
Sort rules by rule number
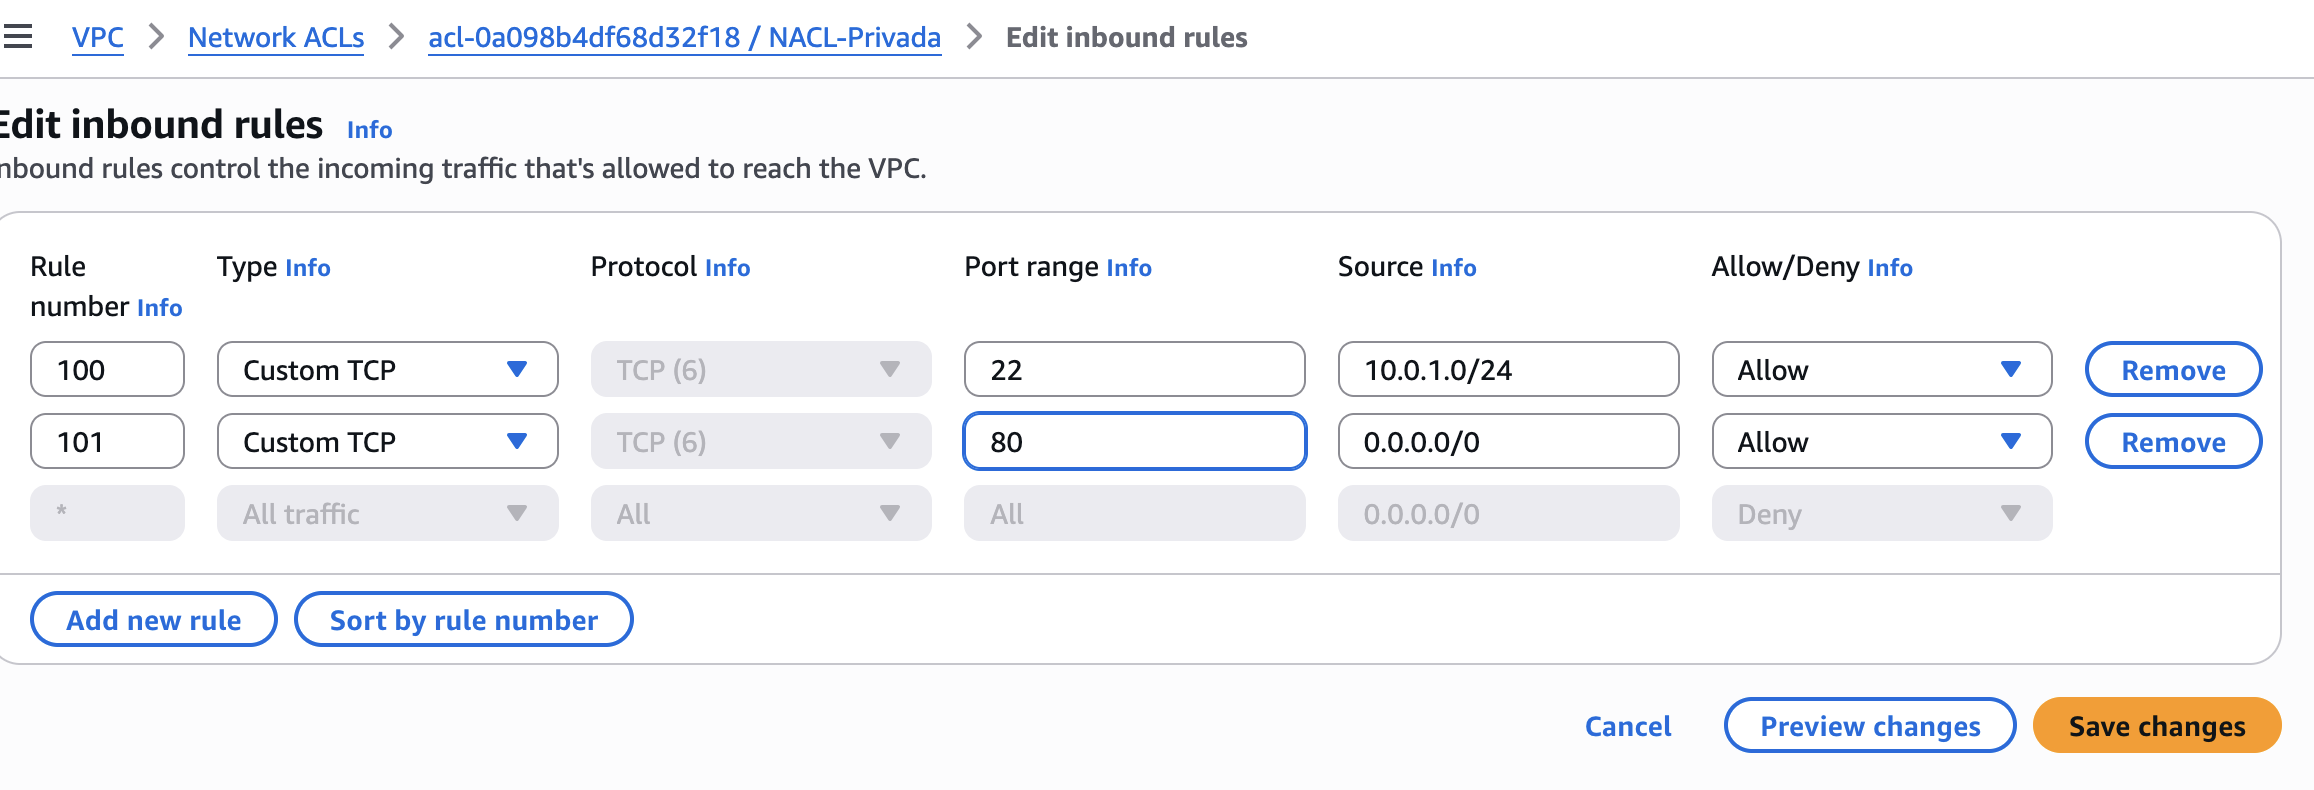pyautogui.click(x=463, y=620)
